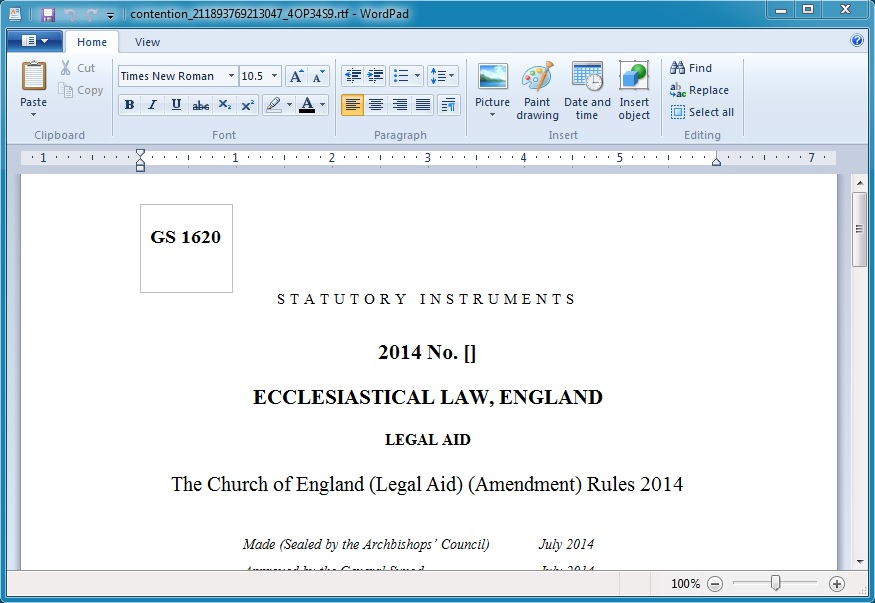The width and height of the screenshot is (875, 603).
Task: Click the Find button
Action: coord(691,68)
